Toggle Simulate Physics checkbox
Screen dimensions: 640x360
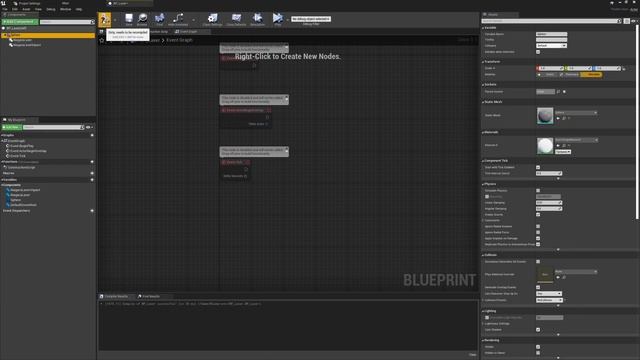tap(538, 191)
